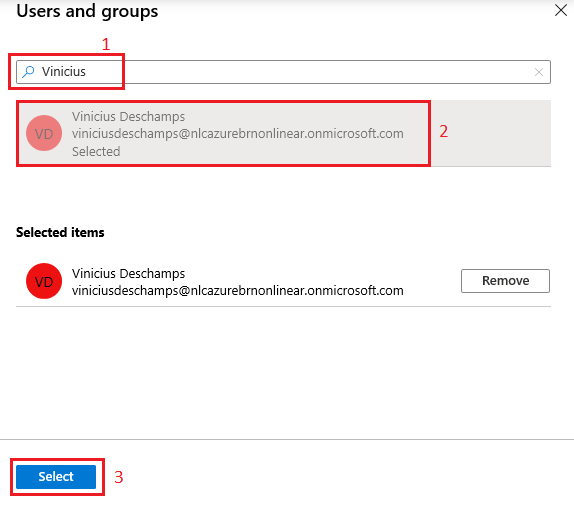Click the Vinicius search input field
This screenshot has height=514, width=574.
pyautogui.click(x=283, y=72)
